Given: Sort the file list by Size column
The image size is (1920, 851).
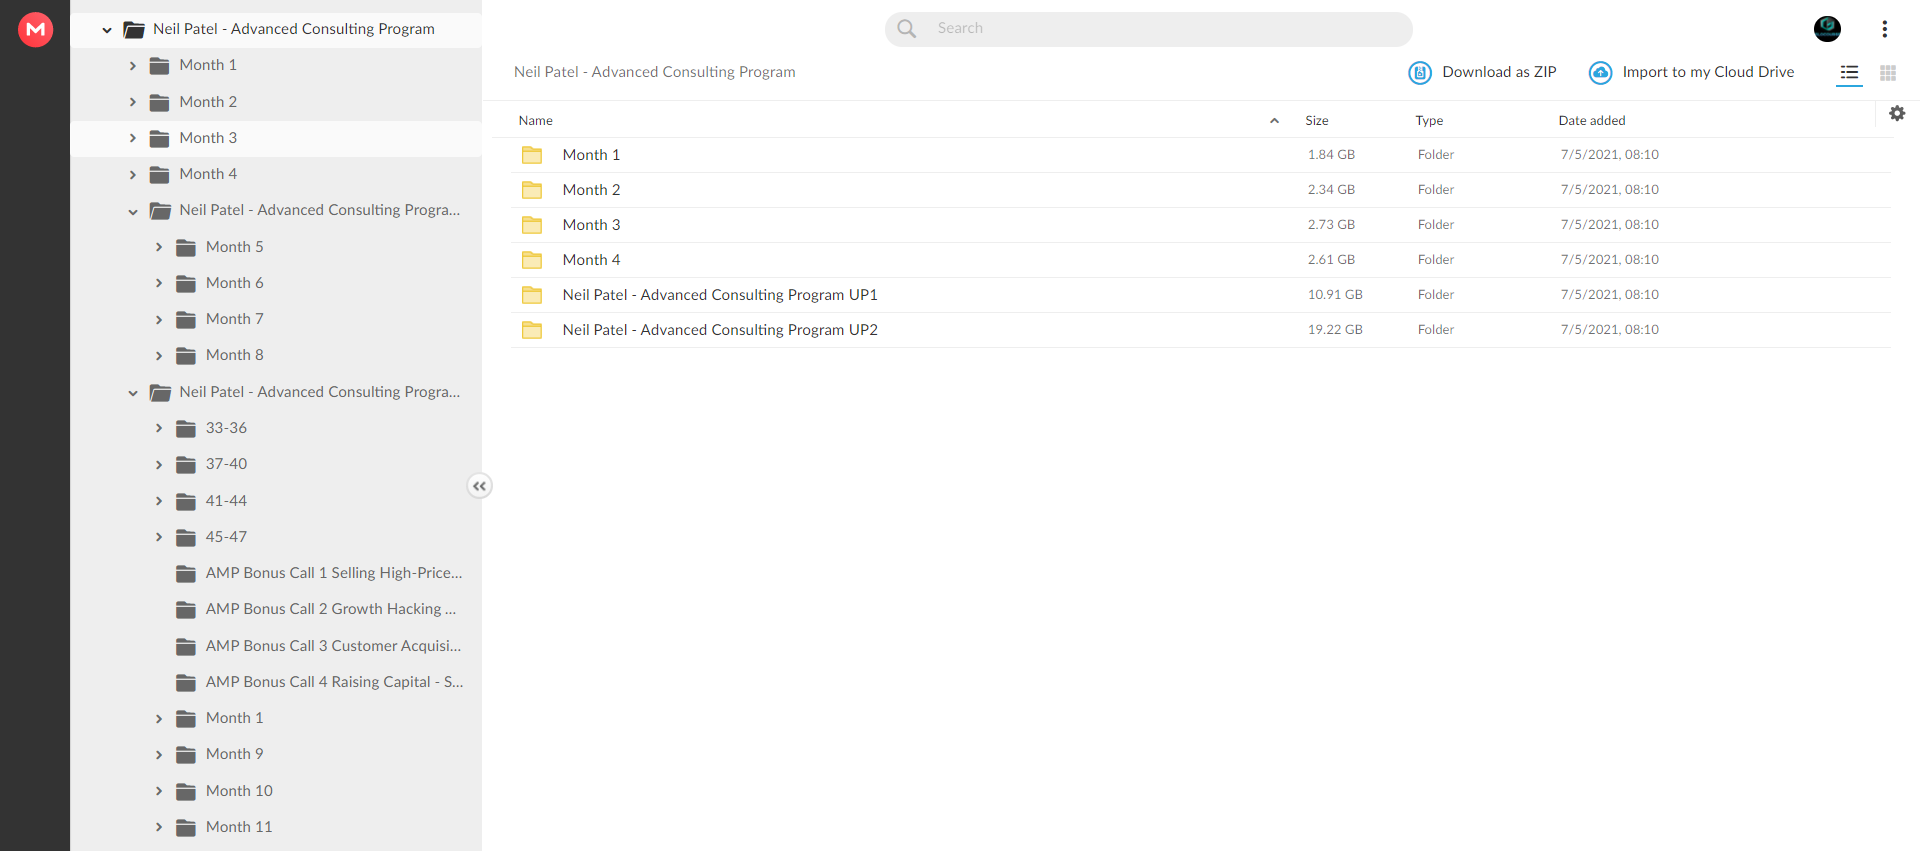Looking at the screenshot, I should 1317,121.
